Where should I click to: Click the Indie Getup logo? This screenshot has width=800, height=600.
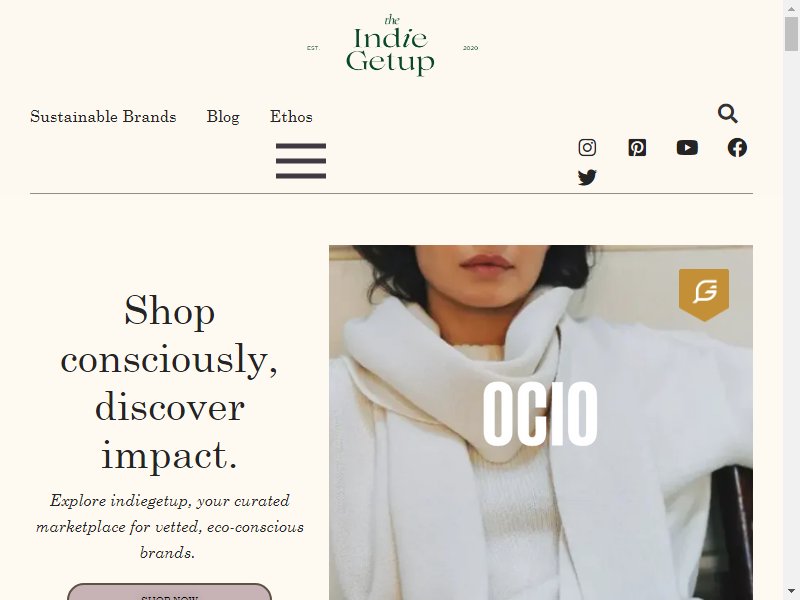click(391, 46)
